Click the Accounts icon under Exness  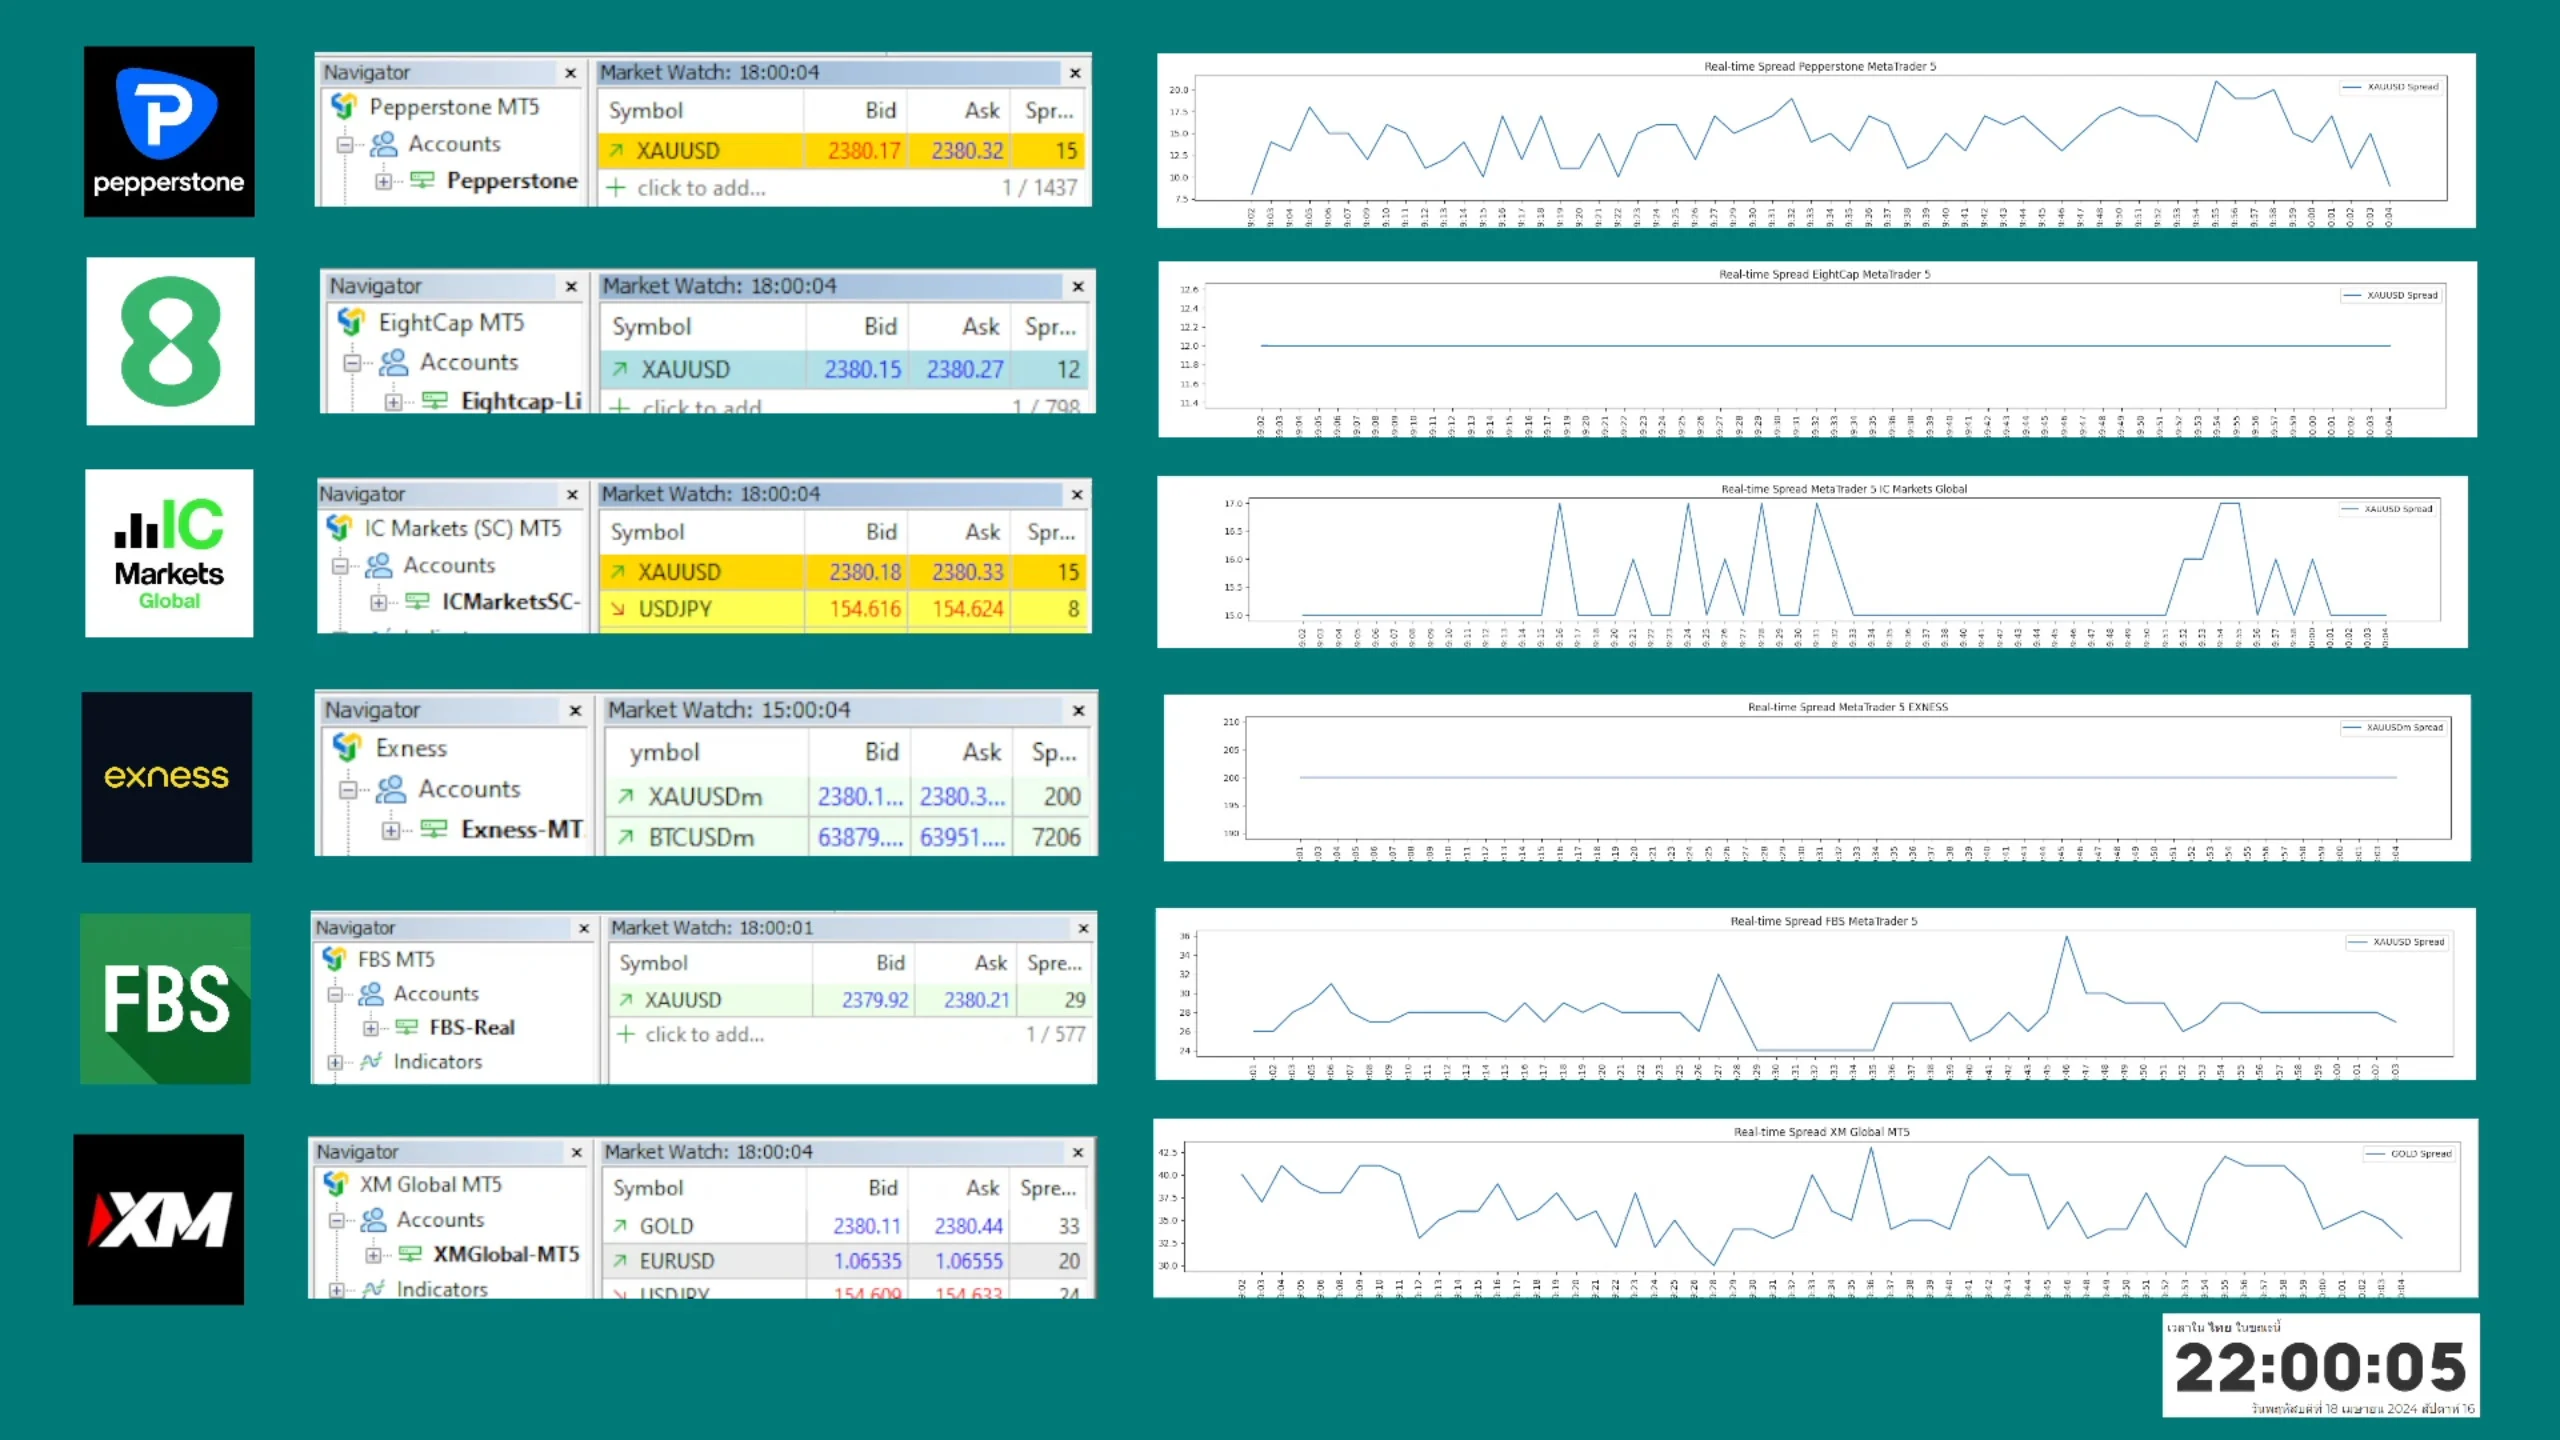point(391,789)
